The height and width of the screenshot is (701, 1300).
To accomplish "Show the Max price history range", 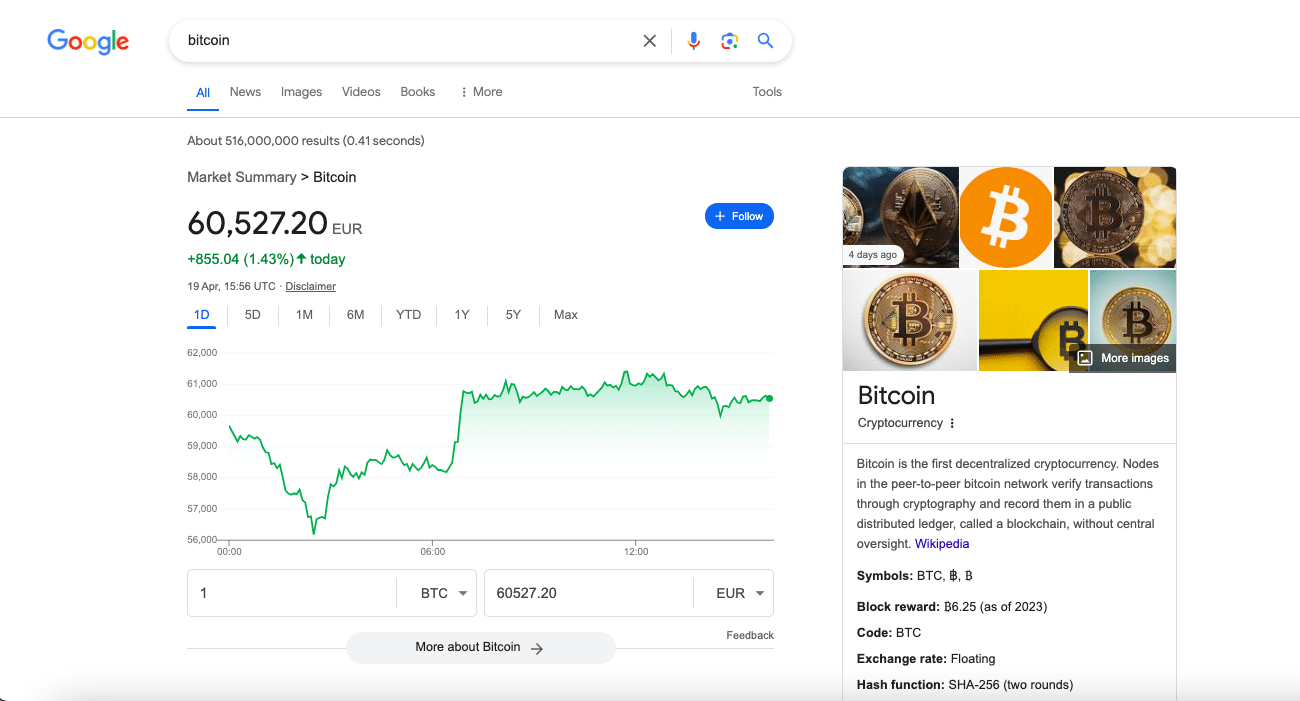I will tap(566, 315).
